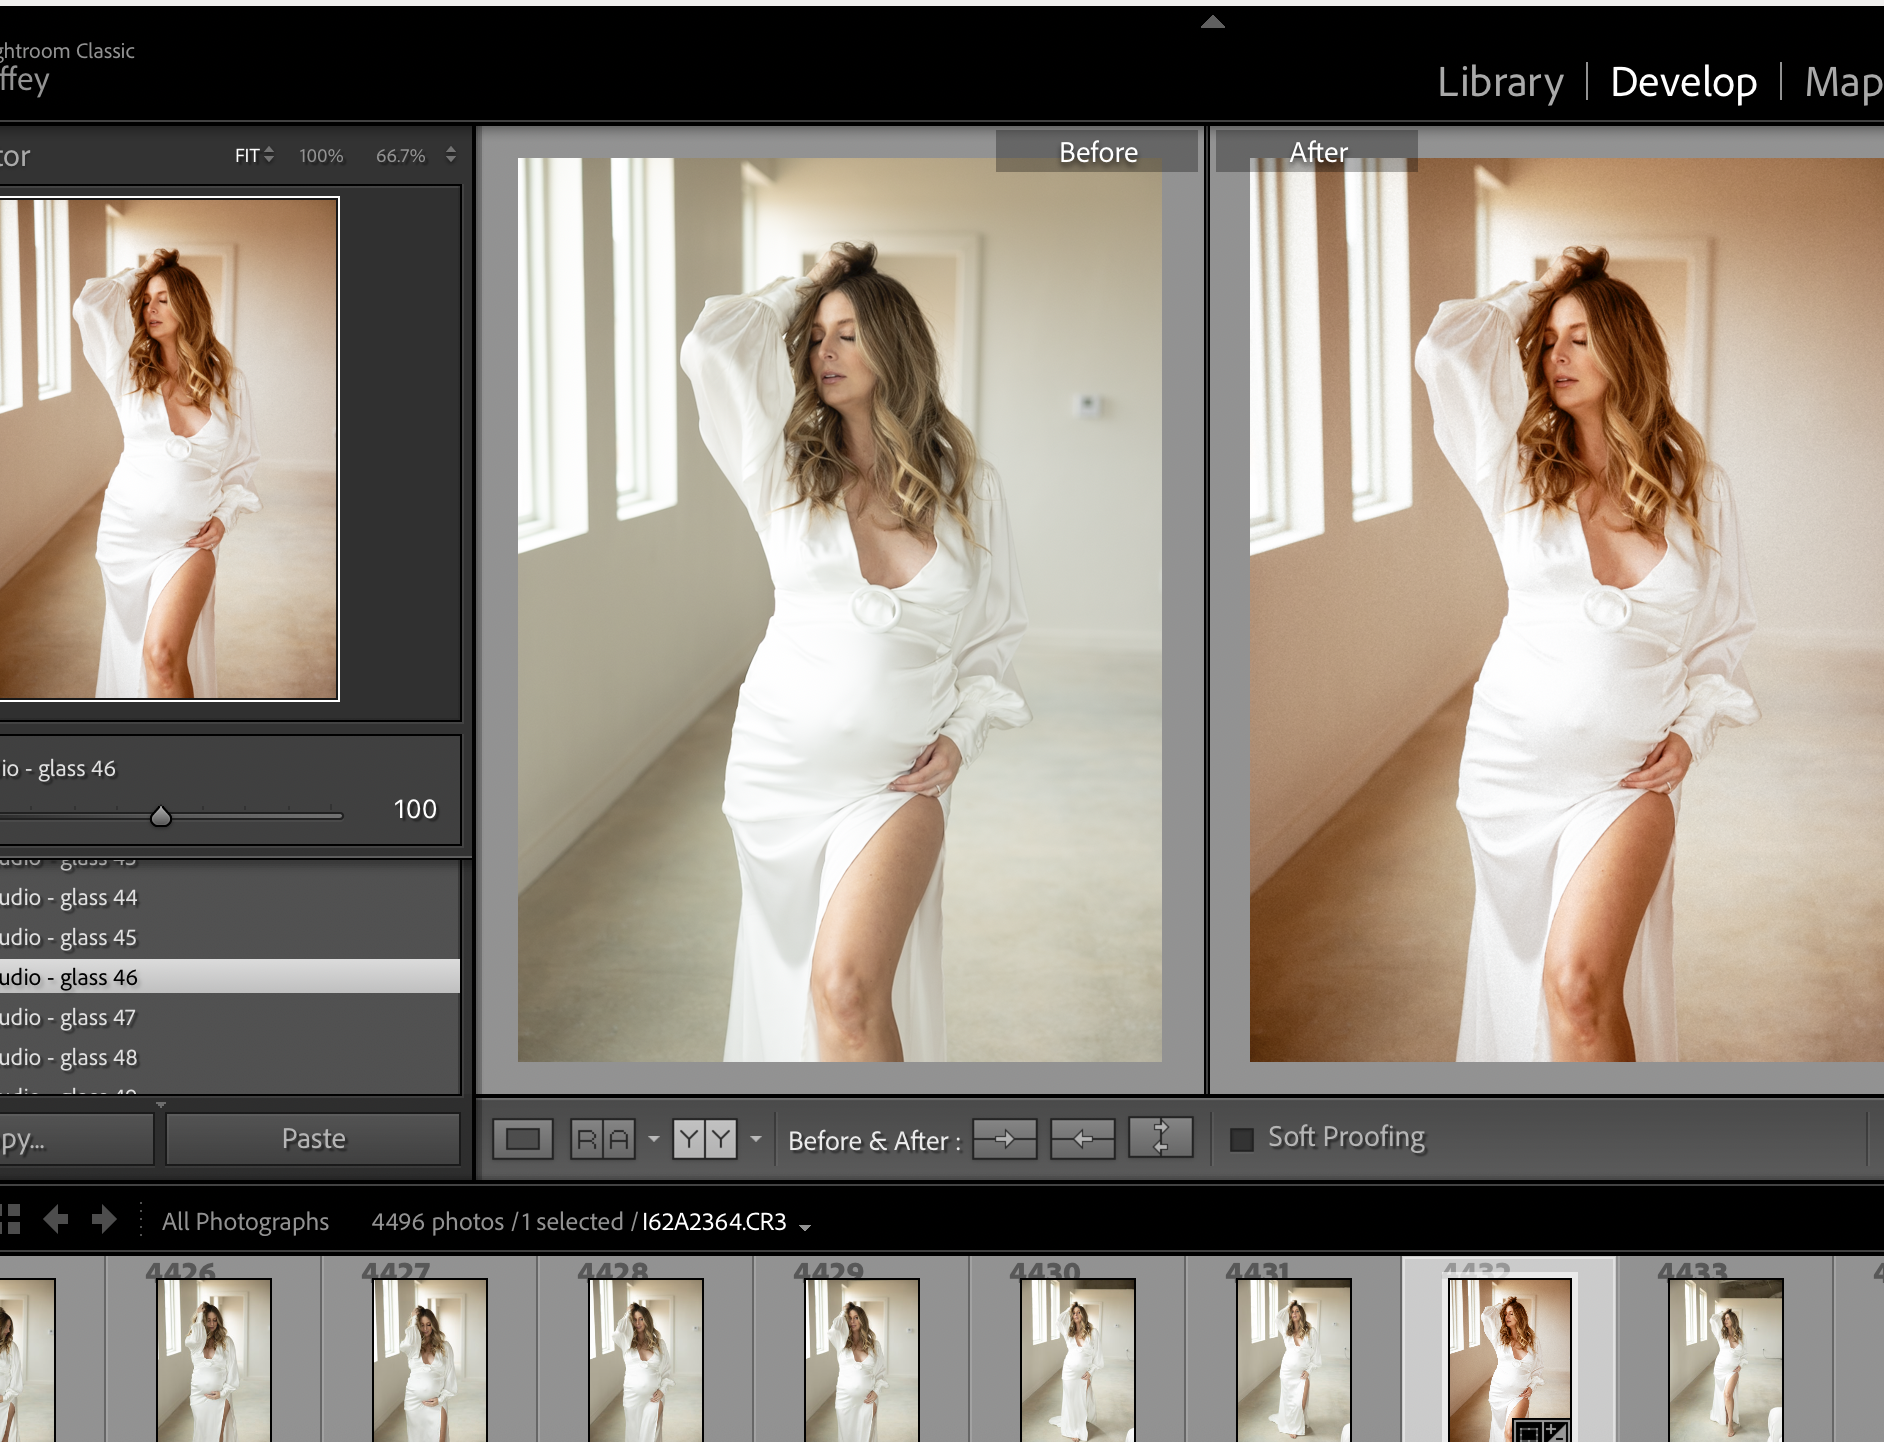Set Navigator zoom to FIT
Viewport: 1884px width, 1442px height.
point(247,156)
